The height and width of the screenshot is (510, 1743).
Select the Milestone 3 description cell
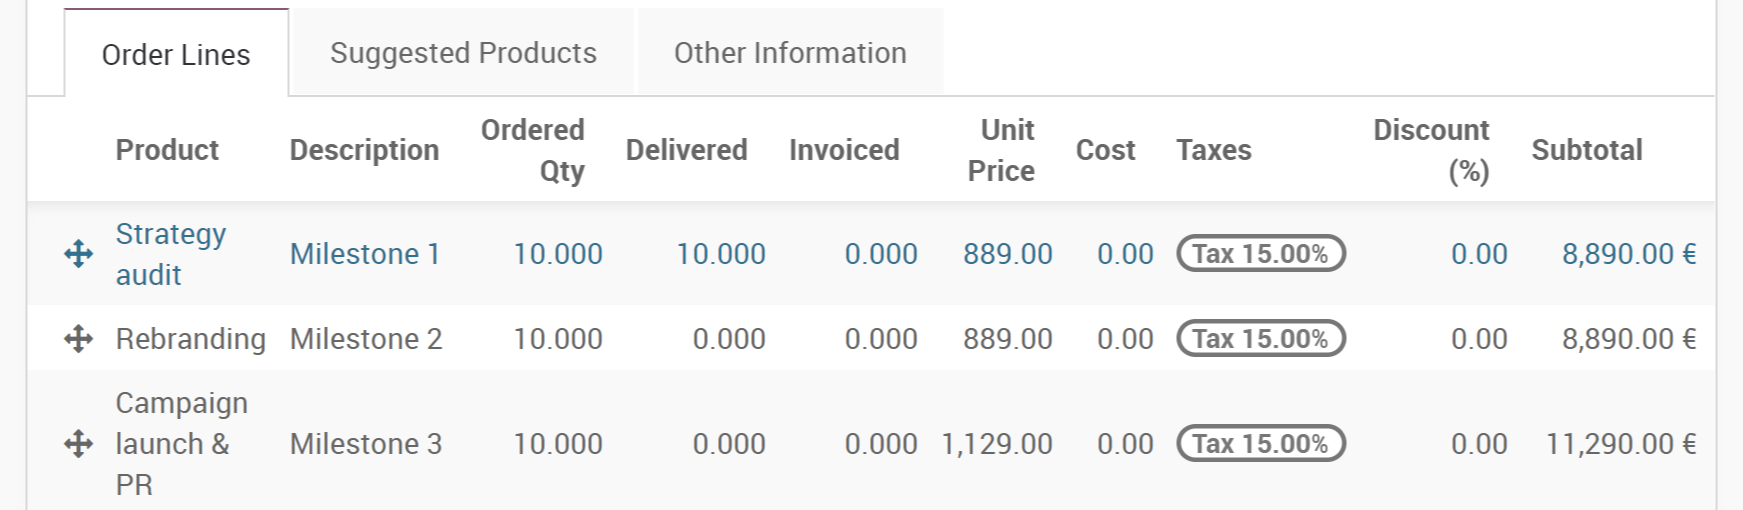366,444
